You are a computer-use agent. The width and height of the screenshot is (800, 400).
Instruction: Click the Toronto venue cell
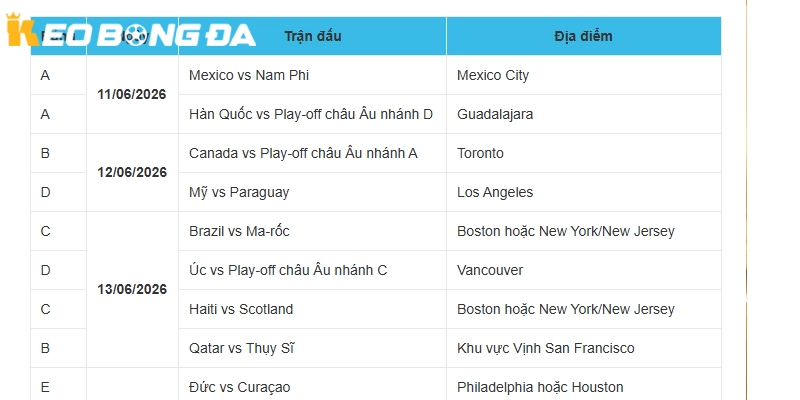(x=480, y=153)
